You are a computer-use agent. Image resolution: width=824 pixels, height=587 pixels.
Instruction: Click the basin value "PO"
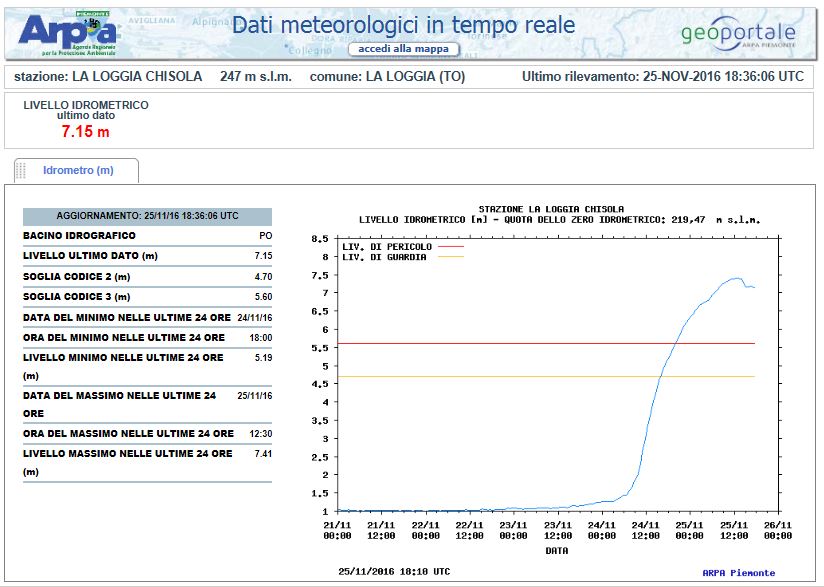265,235
